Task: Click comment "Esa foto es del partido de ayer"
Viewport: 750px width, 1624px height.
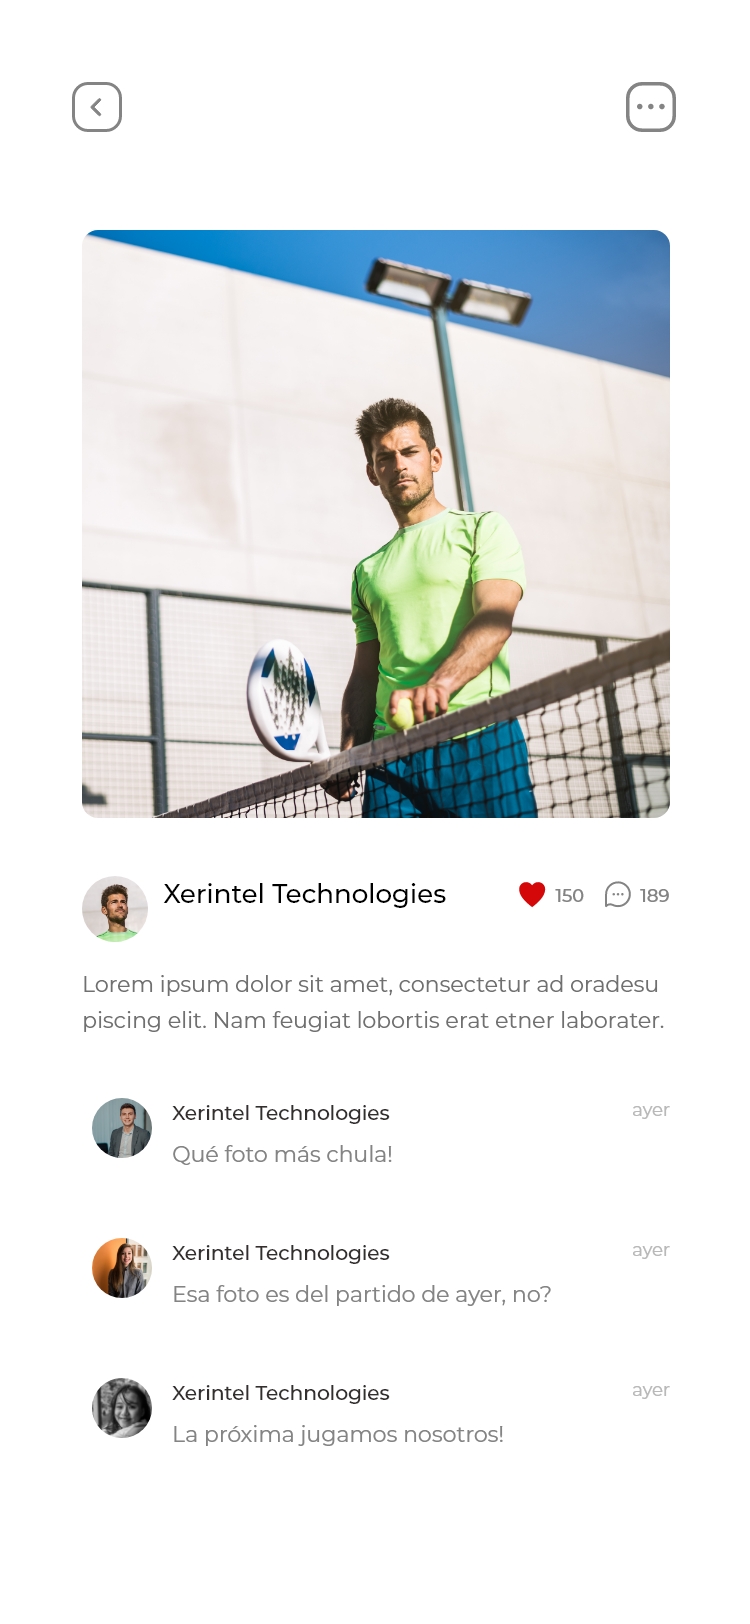Action: [362, 1294]
